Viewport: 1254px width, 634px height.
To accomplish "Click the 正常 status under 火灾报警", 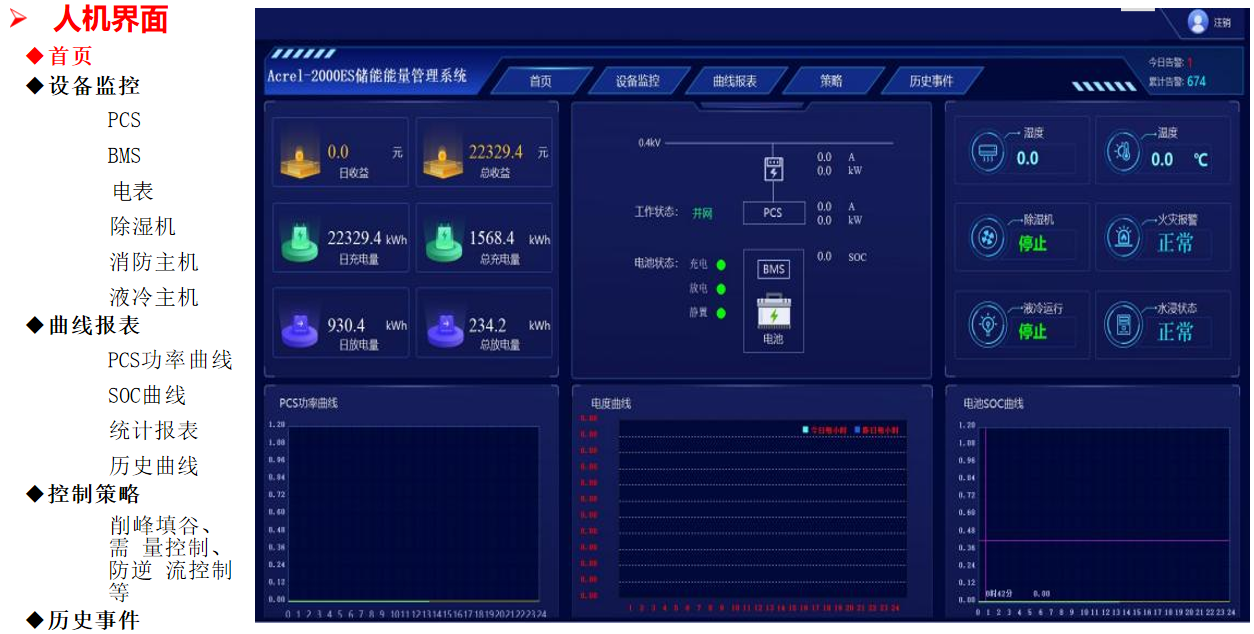I will tap(1176, 243).
